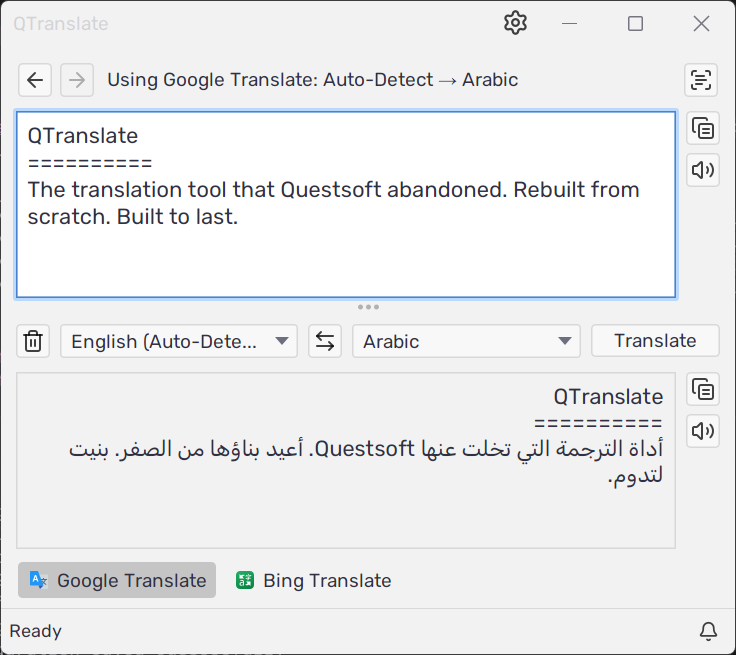Viewport: 736px width, 655px height.
Task: Open notifications bell in status bar
Action: pos(708,631)
